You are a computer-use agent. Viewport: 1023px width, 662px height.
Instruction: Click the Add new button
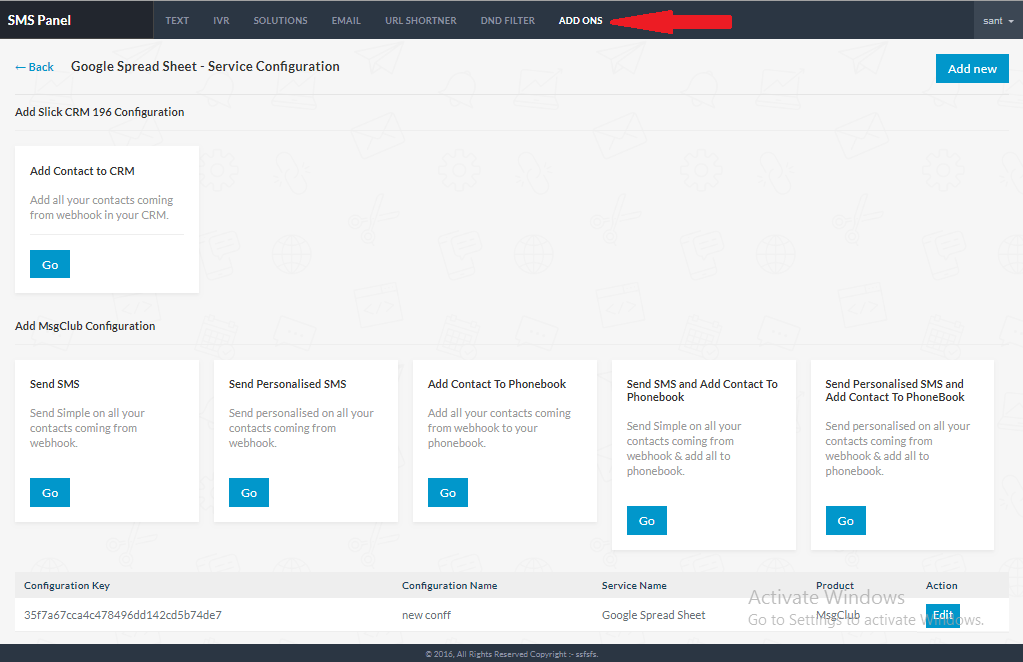pyautogui.click(x=972, y=68)
